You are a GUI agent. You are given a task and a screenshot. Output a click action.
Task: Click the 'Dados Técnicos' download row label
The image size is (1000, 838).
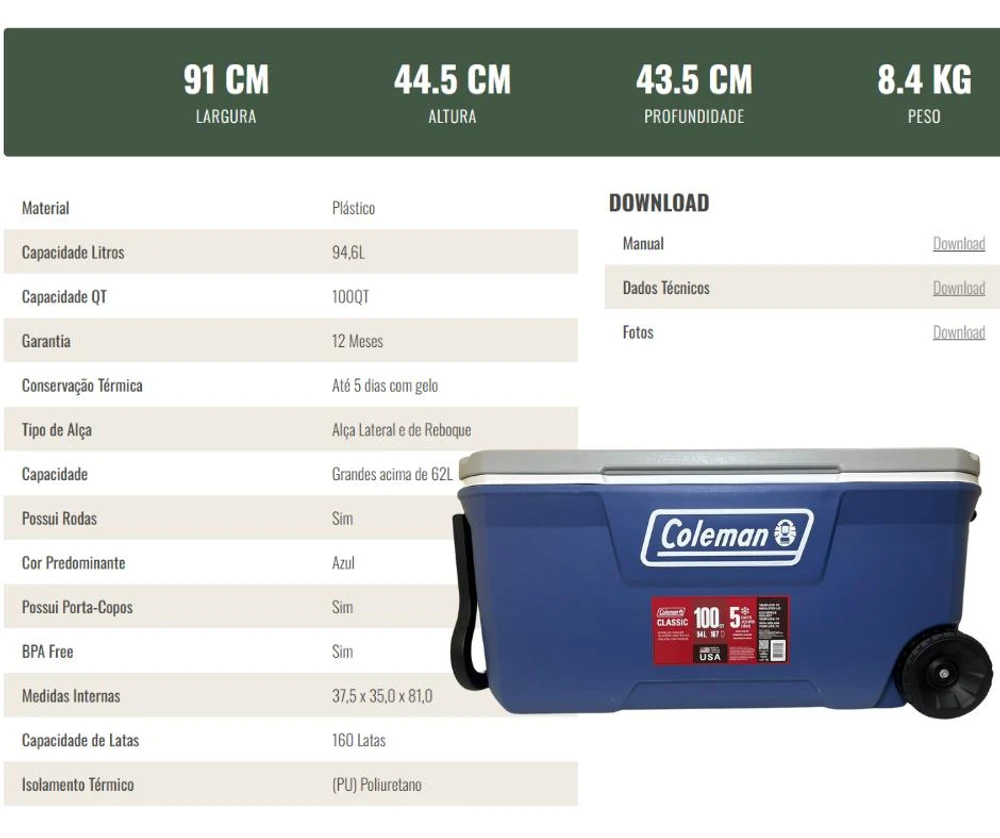666,288
